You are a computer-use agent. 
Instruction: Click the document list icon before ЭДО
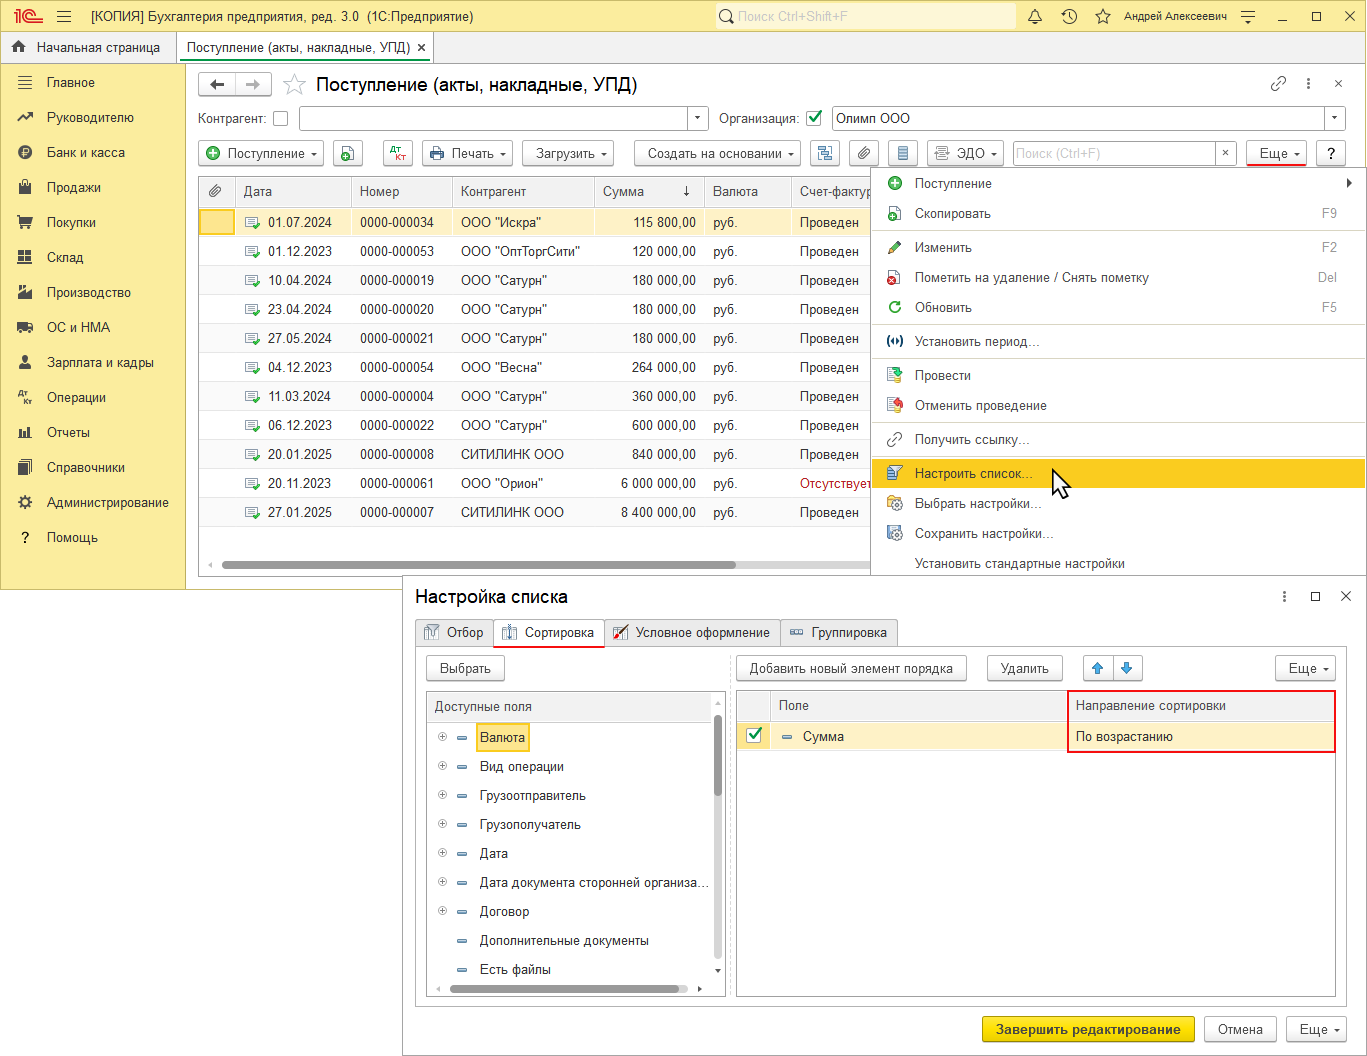point(903,153)
